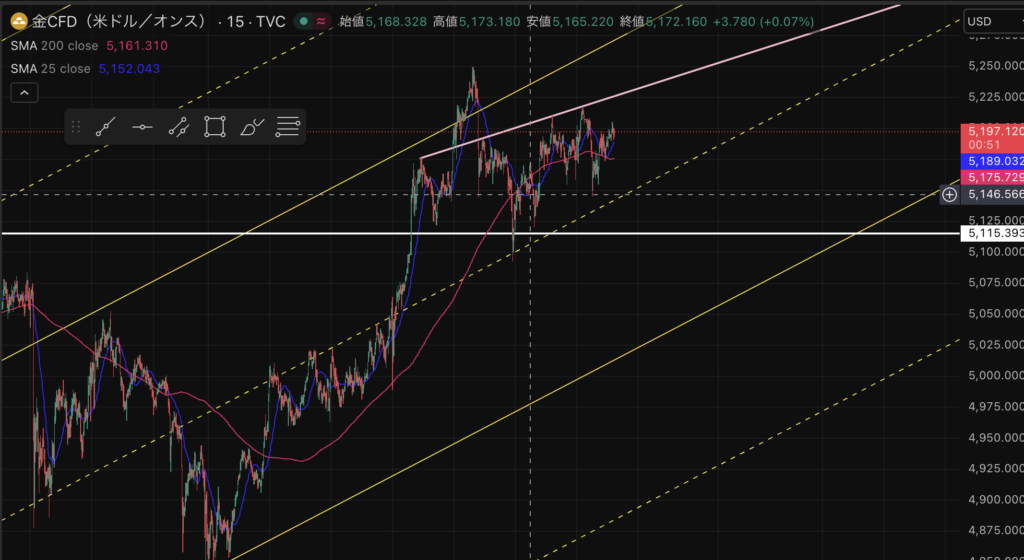The height and width of the screenshot is (560, 1024).
Task: Select the horizontal line tool in favorites toolbar
Action: pos(142,127)
